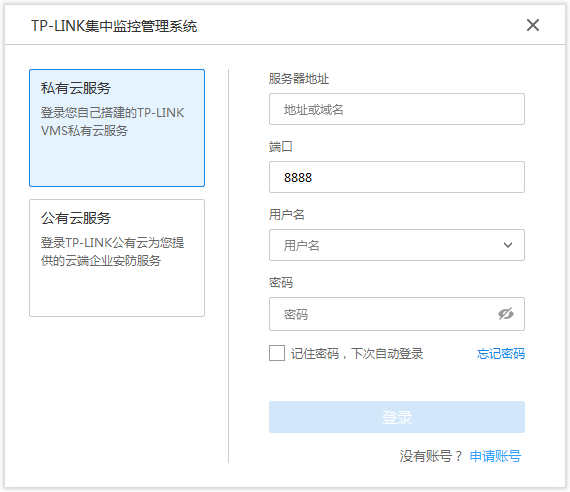Click the 记住密码，下次自动登录 label text
The width and height of the screenshot is (570, 492).
click(357, 353)
